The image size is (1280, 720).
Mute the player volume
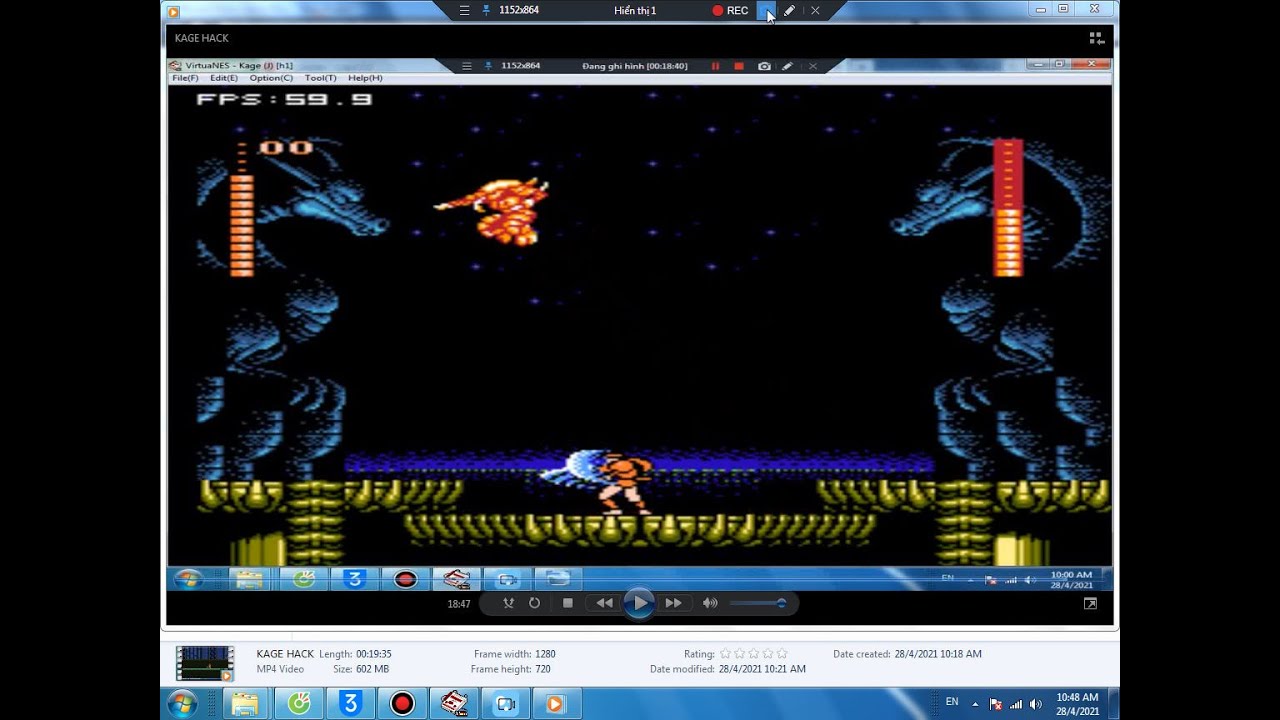(710, 603)
